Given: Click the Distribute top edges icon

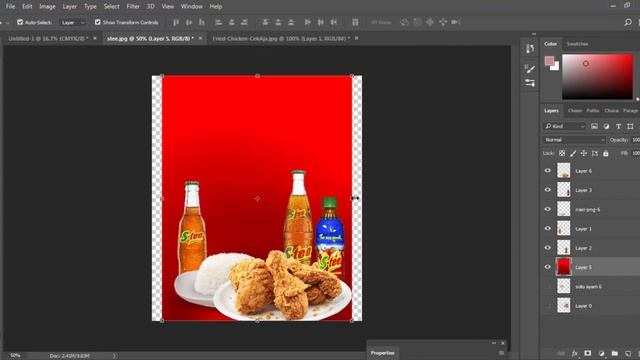Looking at the screenshot, I should pos(265,22).
